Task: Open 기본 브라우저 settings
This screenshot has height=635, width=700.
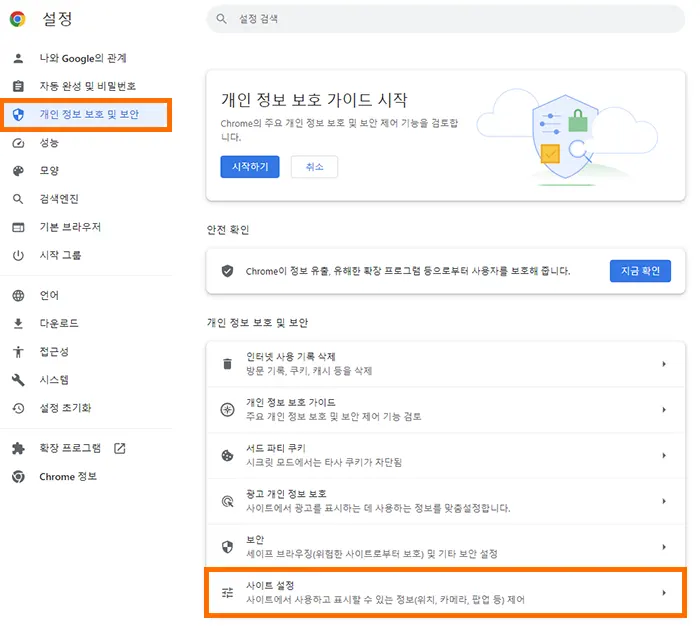Action: click(70, 227)
